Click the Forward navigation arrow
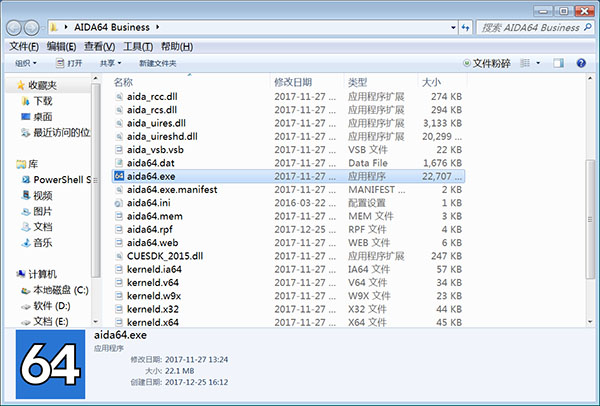Screen dimensions: 600x406 [31, 28]
